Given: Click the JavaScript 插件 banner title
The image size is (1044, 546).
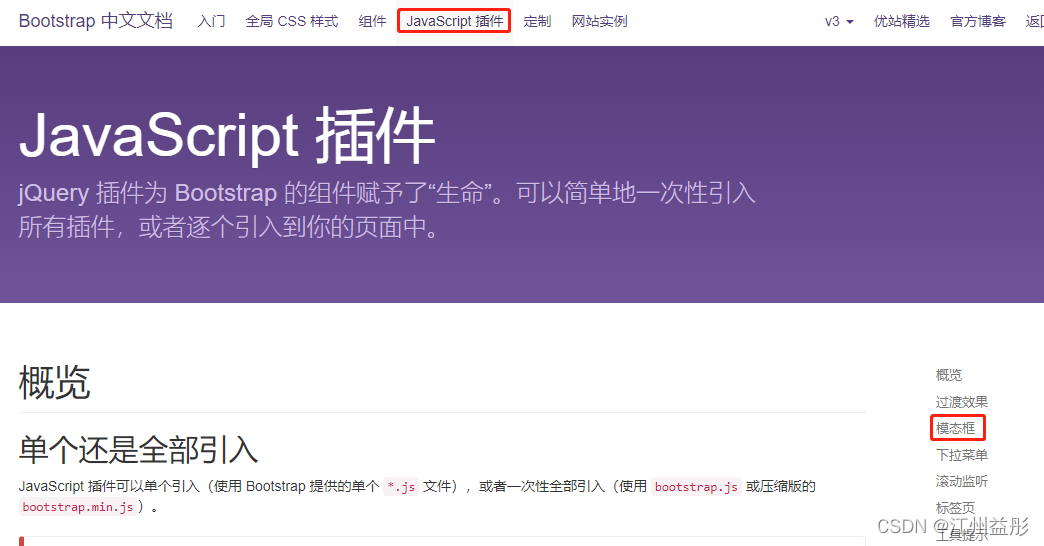Looking at the screenshot, I should click(226, 136).
